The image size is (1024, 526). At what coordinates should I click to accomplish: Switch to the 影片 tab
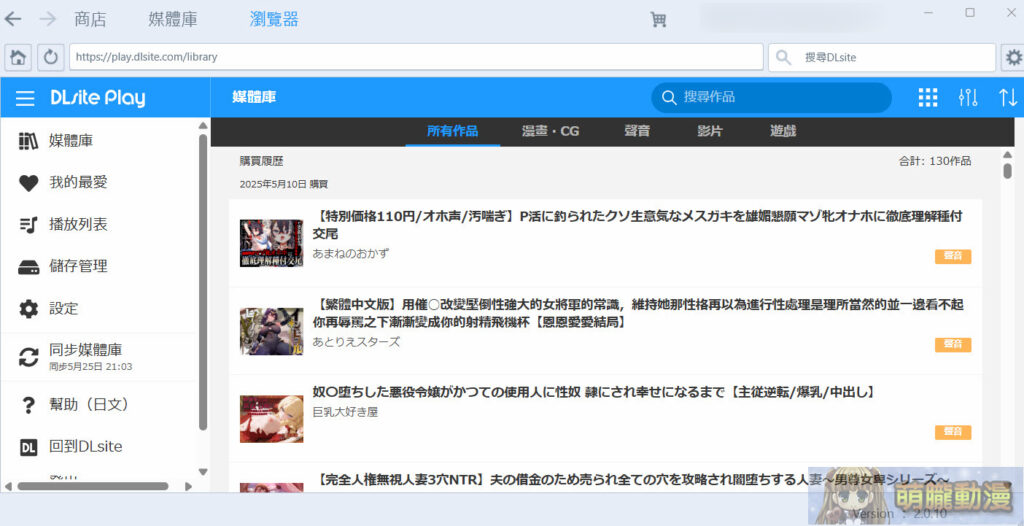point(710,131)
